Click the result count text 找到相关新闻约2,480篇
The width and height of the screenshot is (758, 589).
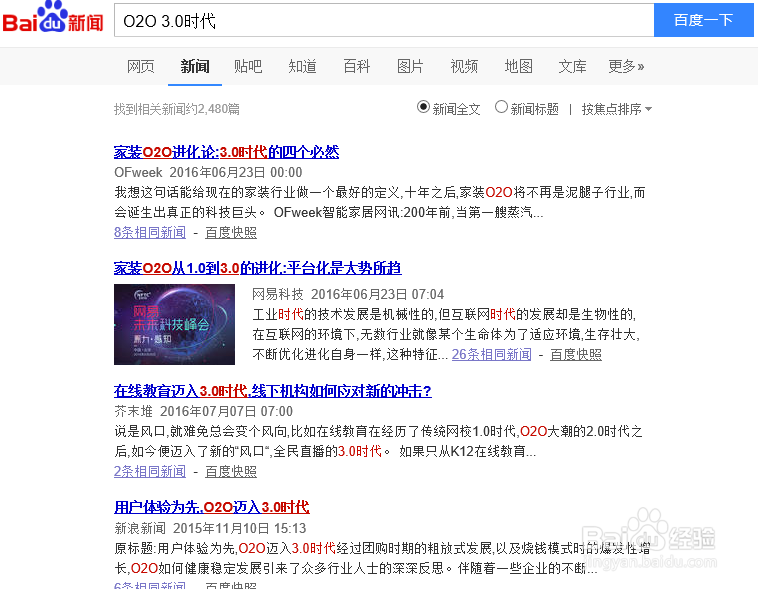pyautogui.click(x=177, y=109)
